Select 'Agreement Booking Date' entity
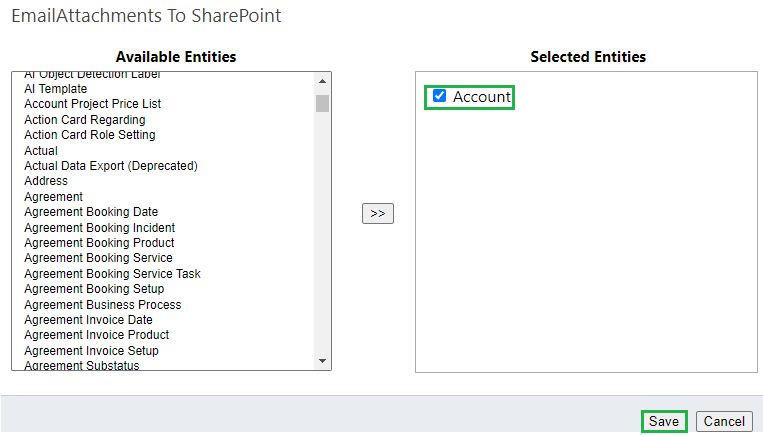The height and width of the screenshot is (435, 763). 91,212
